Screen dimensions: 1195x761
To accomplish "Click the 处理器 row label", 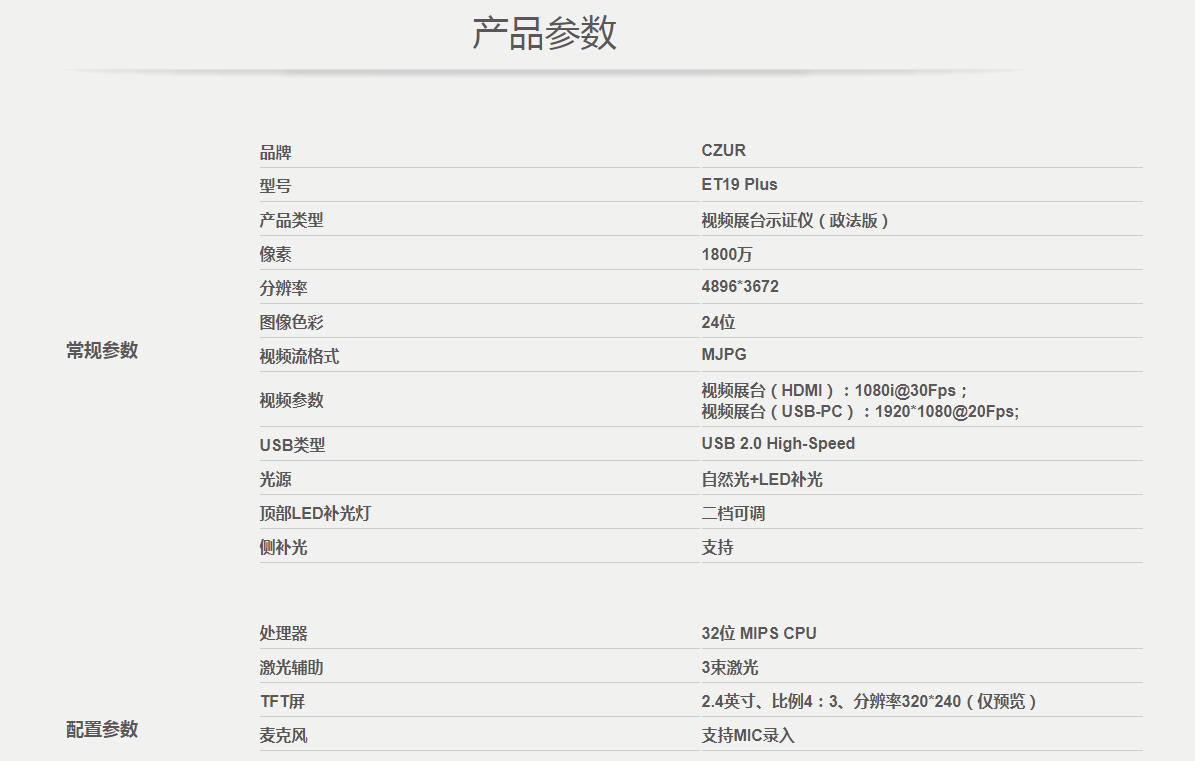I will coord(284,634).
